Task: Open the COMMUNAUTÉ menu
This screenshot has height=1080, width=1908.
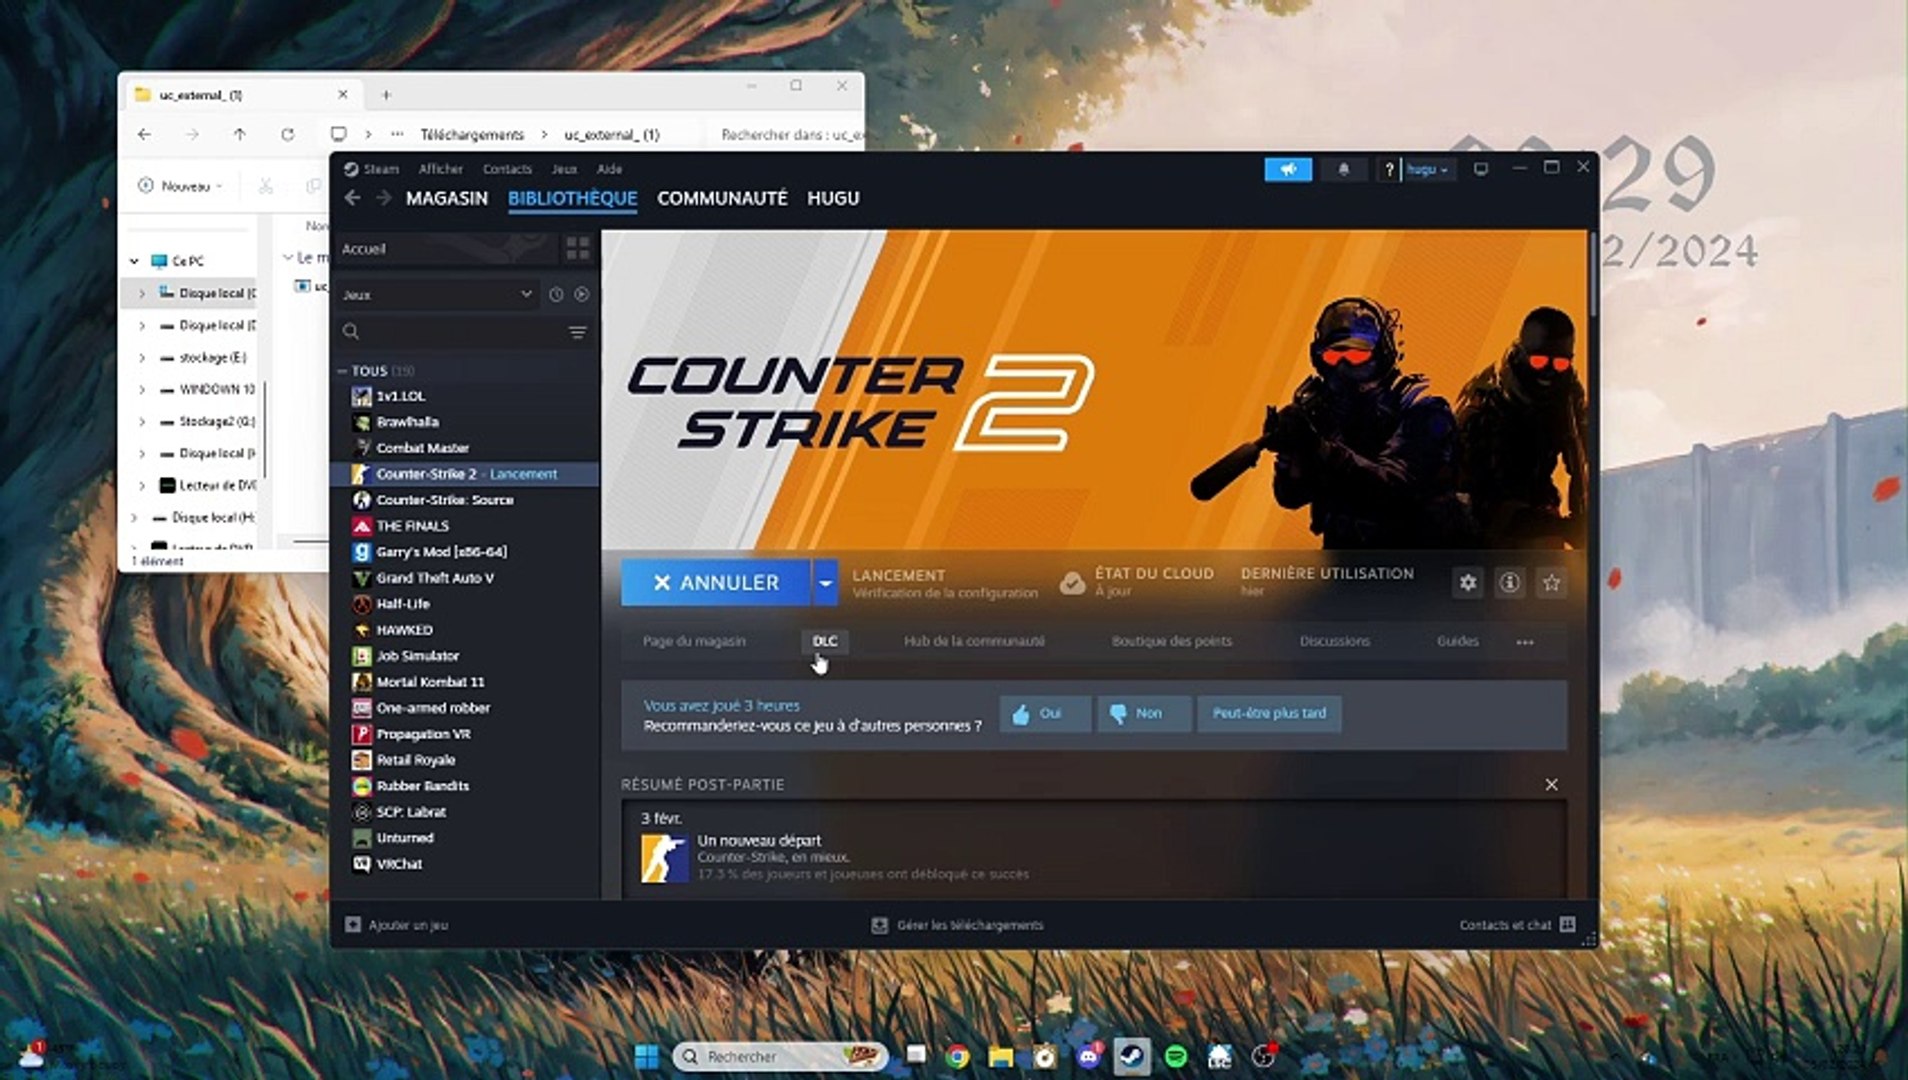Action: pos(721,198)
